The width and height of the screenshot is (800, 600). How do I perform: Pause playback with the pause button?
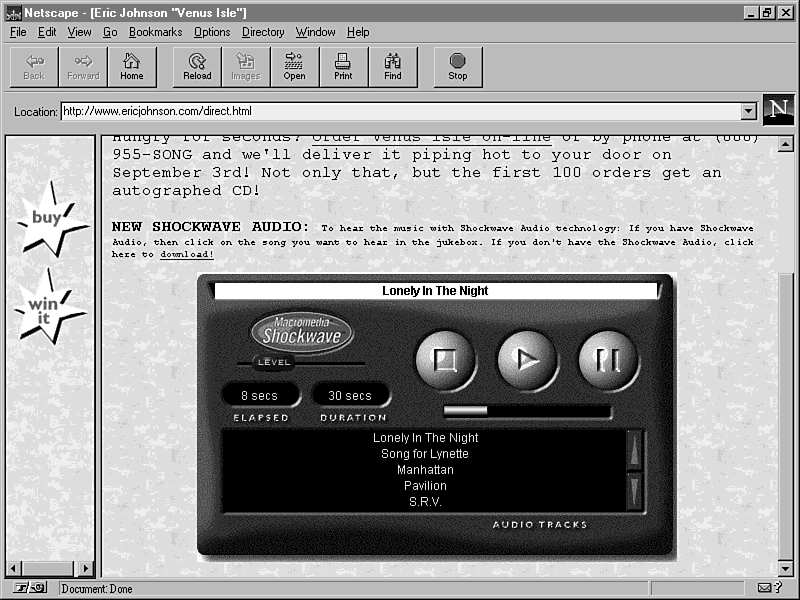pos(608,360)
